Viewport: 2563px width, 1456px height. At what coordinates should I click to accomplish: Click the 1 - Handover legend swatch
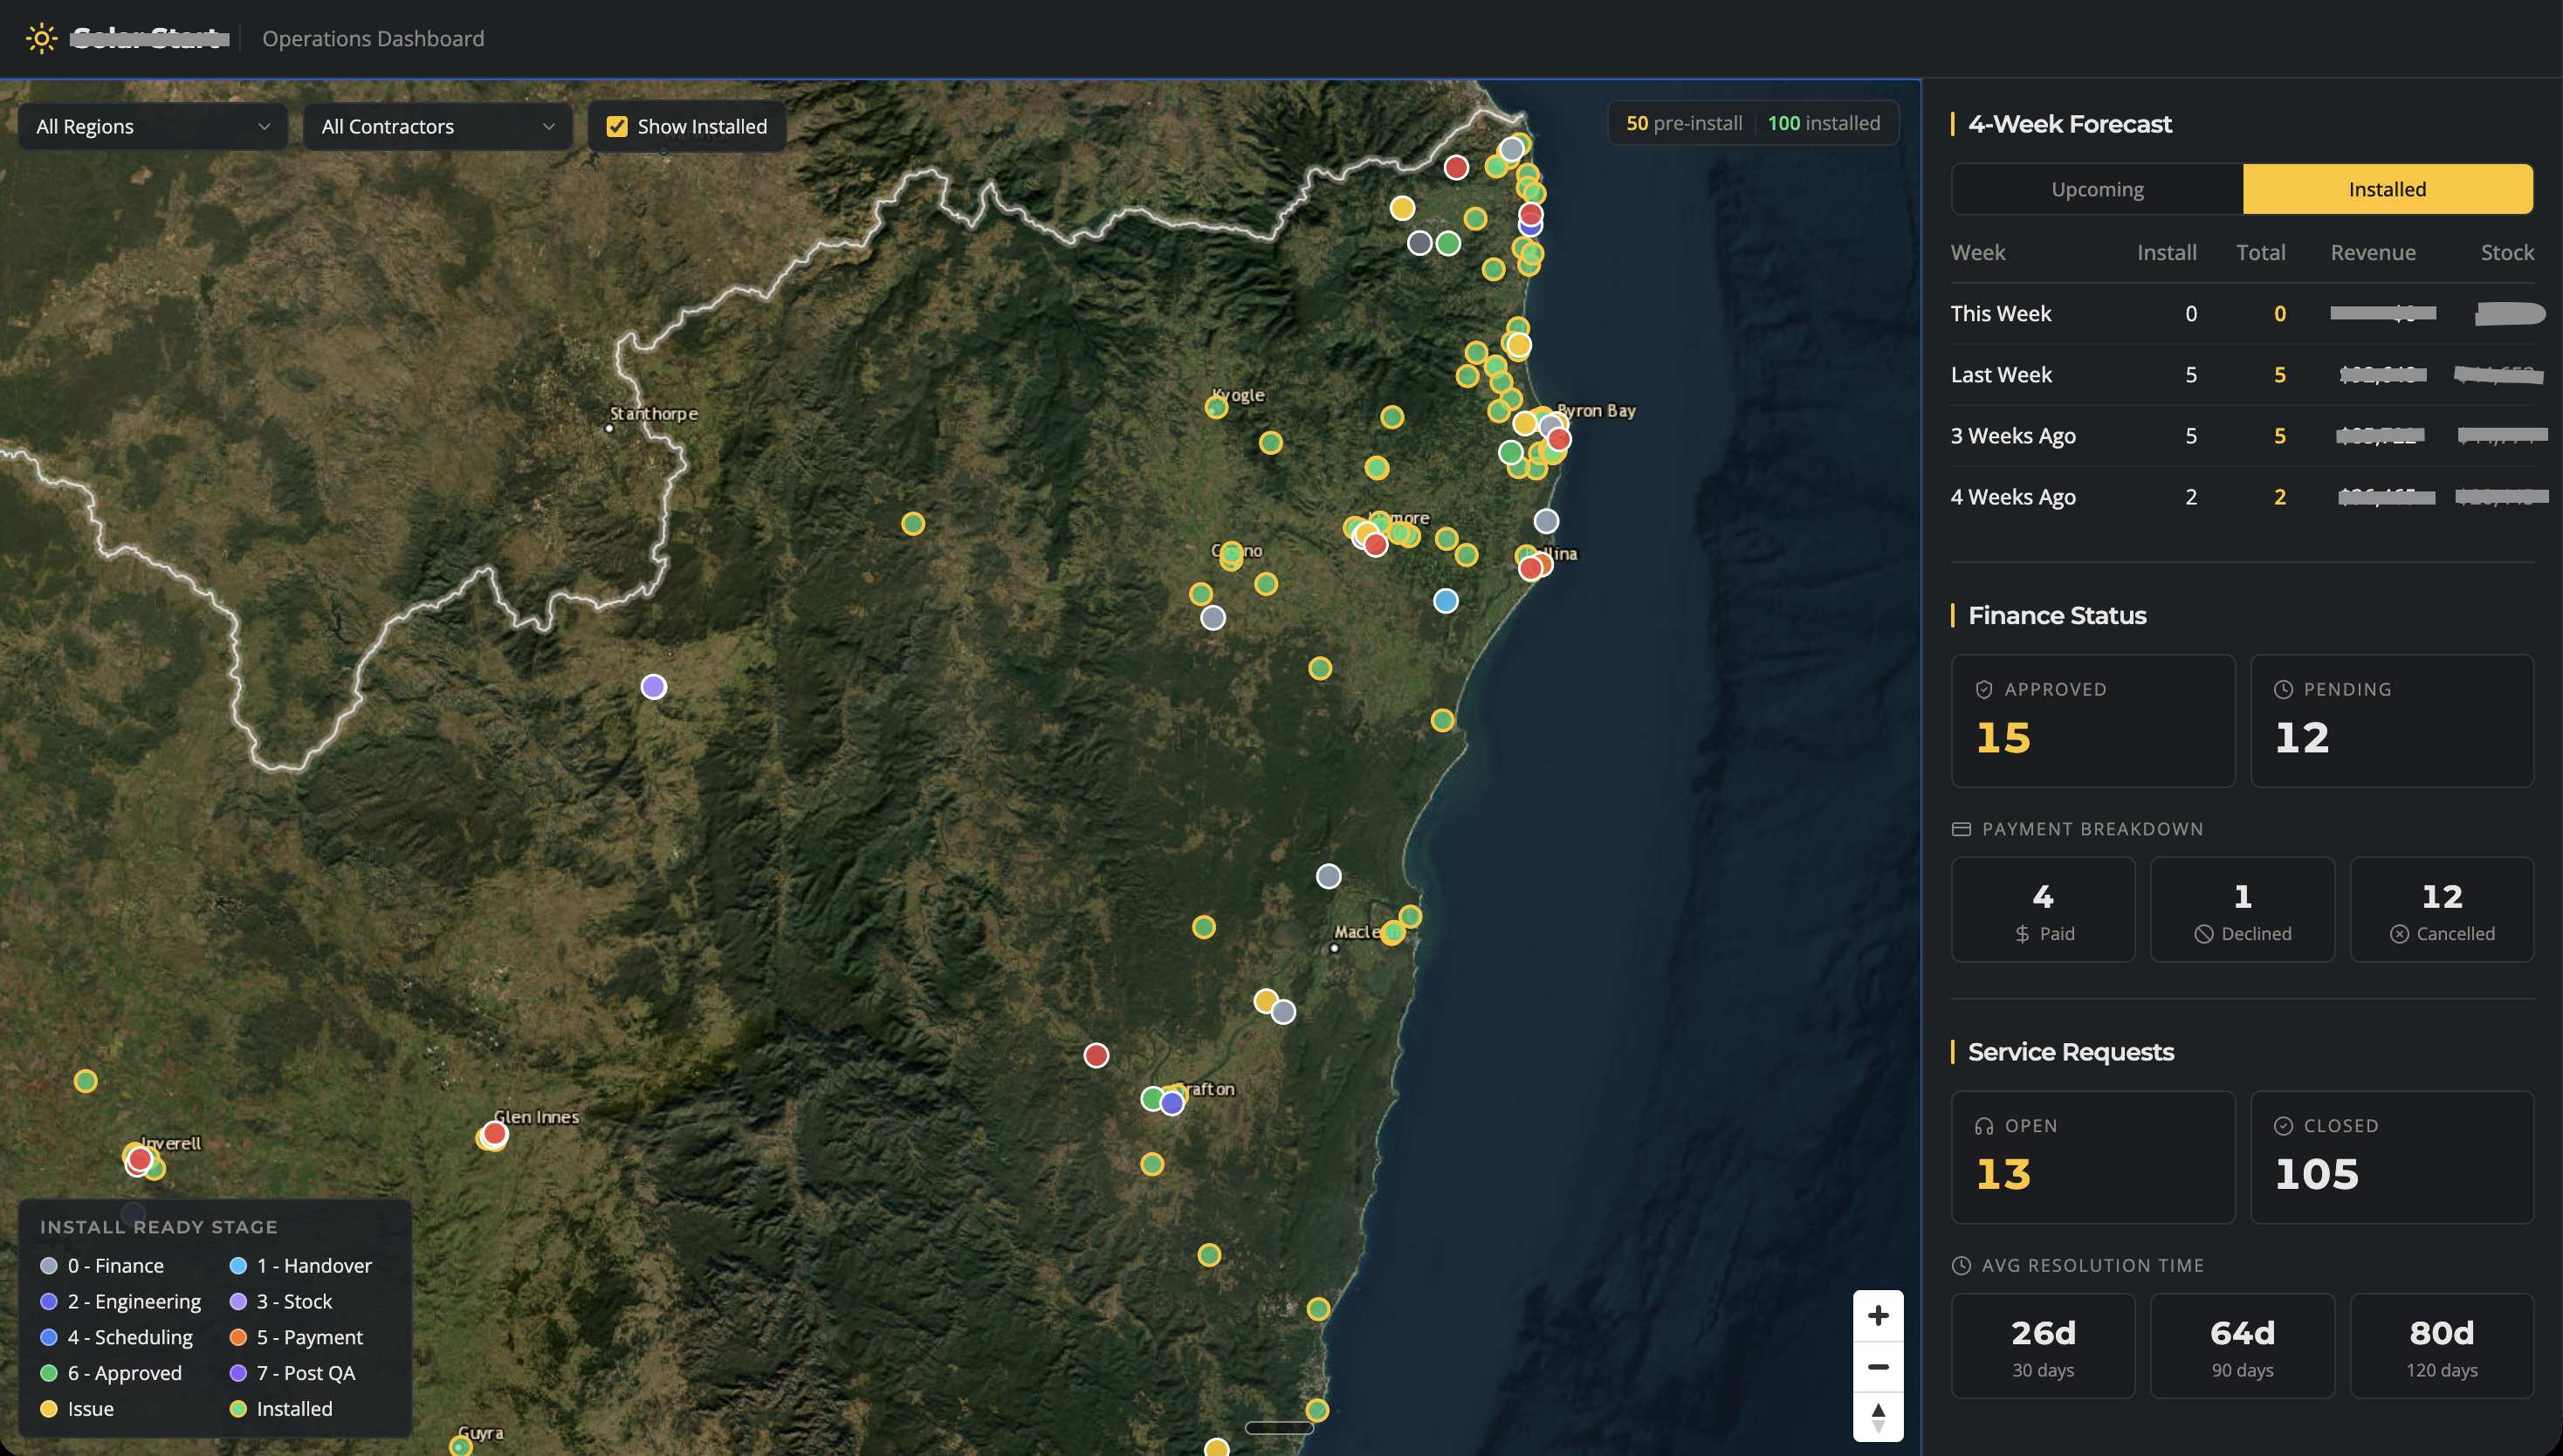click(x=238, y=1265)
